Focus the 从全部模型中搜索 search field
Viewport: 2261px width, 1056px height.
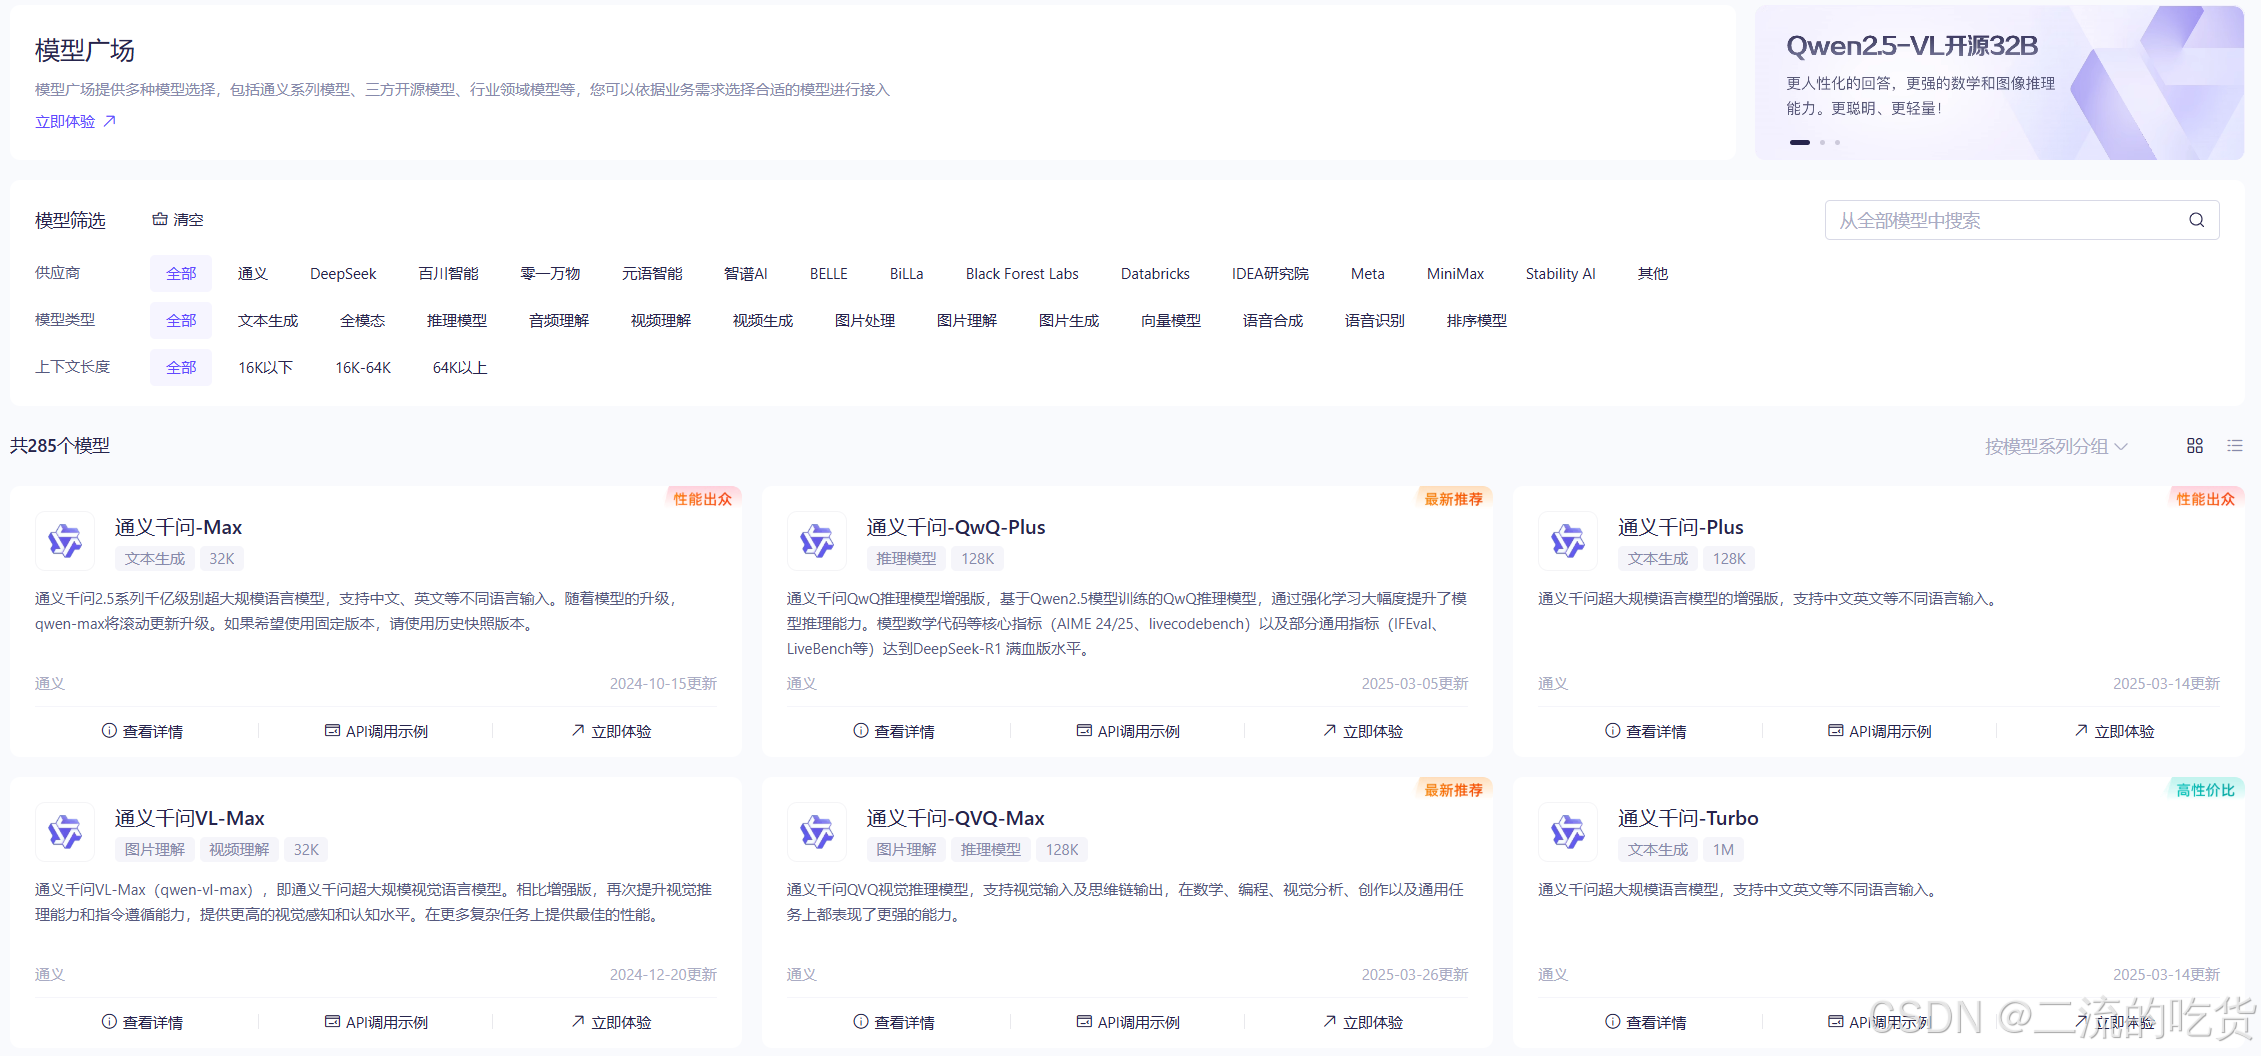click(x=2021, y=220)
